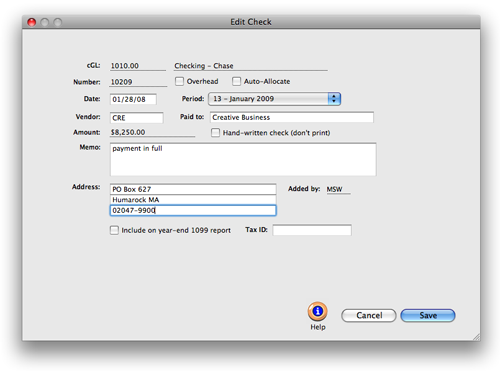Click the Paid to field Creative Business
This screenshot has width=500, height=371.
pyautogui.click(x=292, y=117)
